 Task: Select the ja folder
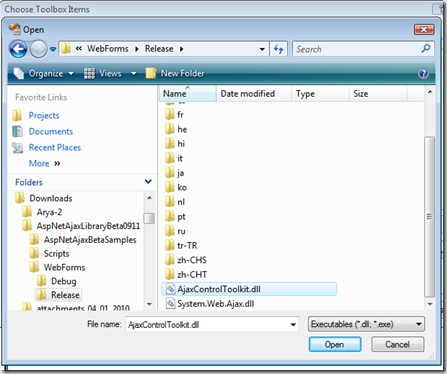click(180, 173)
